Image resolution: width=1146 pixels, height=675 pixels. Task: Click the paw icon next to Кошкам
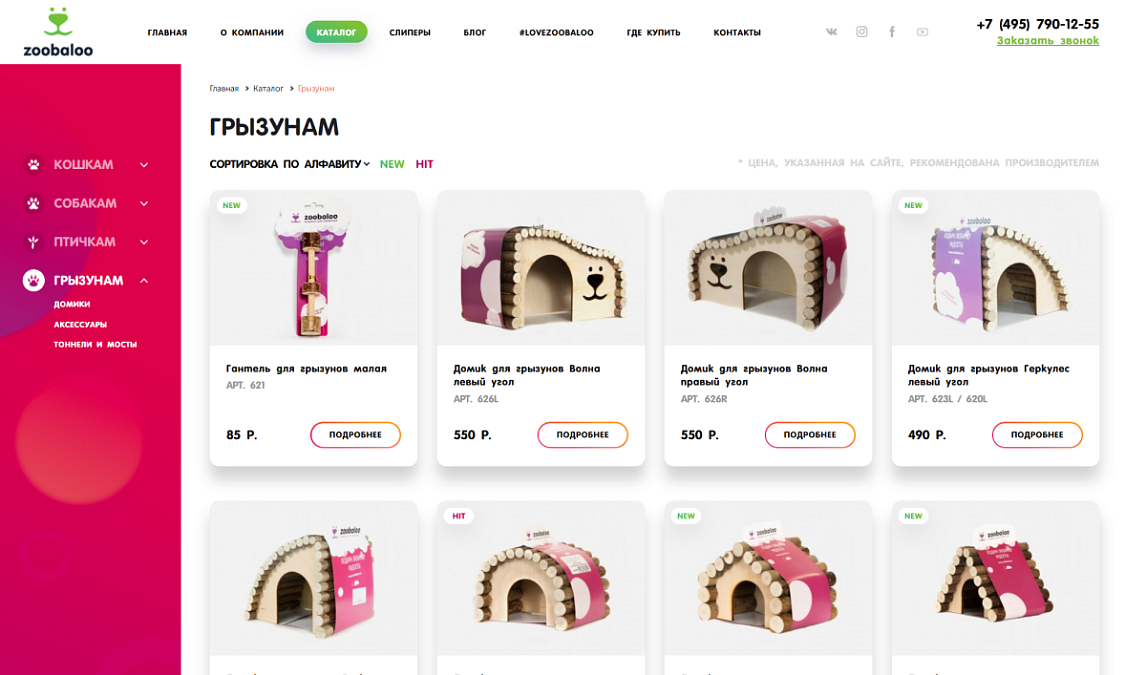click(34, 164)
